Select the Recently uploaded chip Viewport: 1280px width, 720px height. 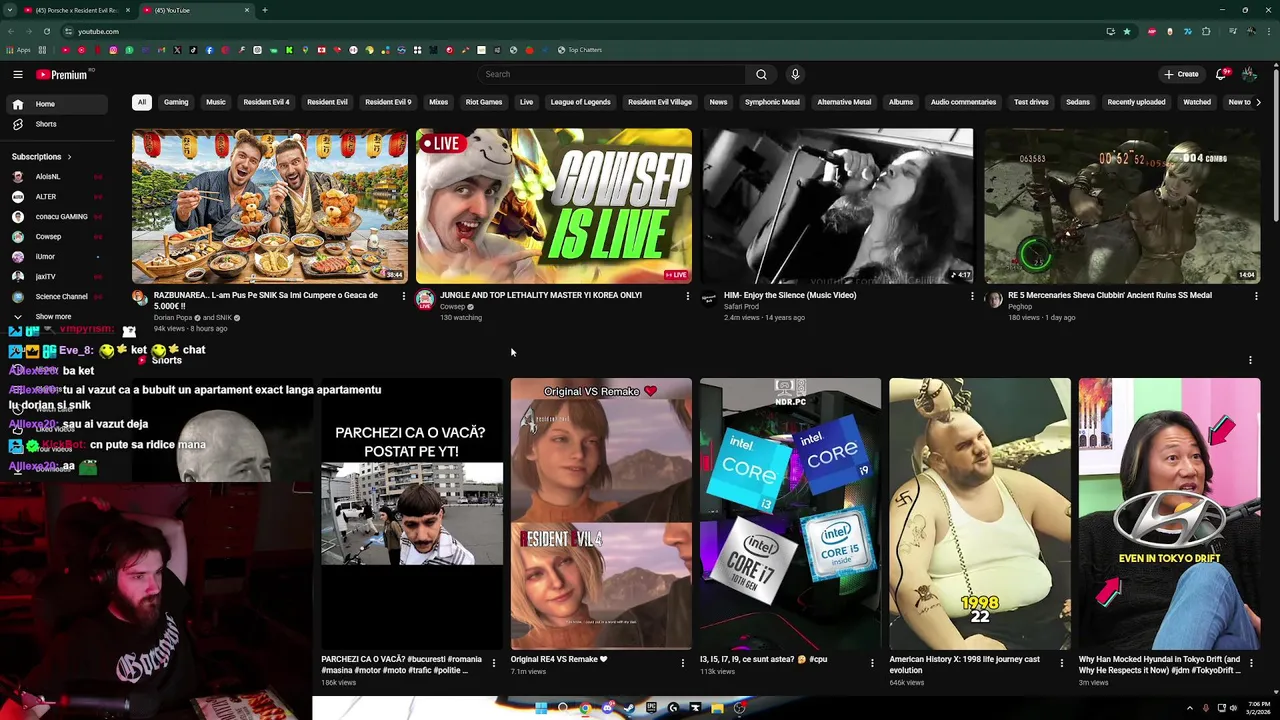(x=1136, y=102)
